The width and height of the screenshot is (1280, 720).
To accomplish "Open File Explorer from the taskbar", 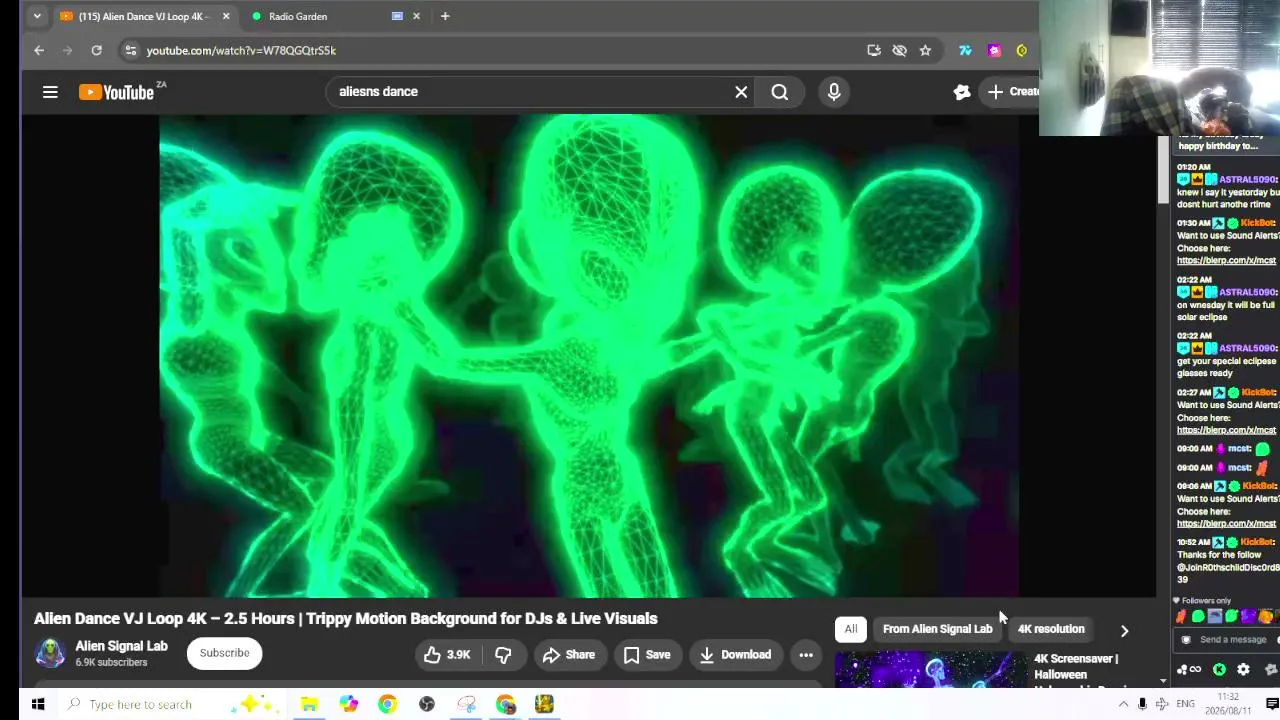I will click(x=309, y=705).
